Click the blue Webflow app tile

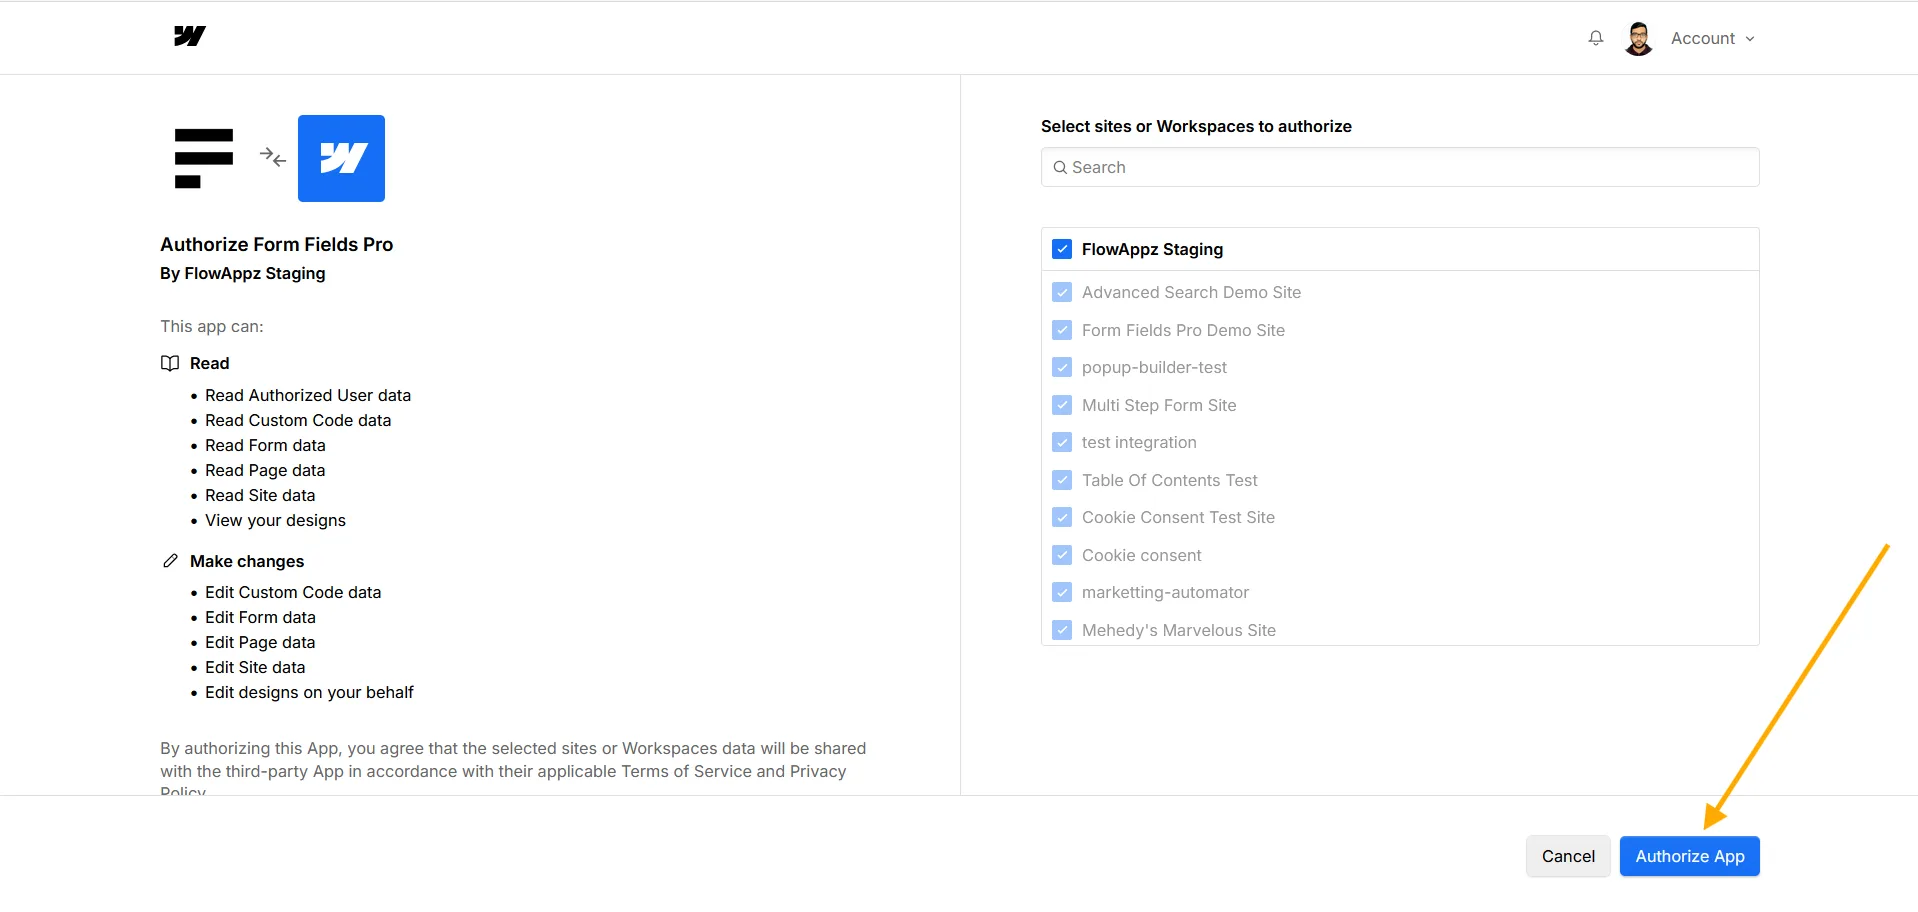point(341,158)
